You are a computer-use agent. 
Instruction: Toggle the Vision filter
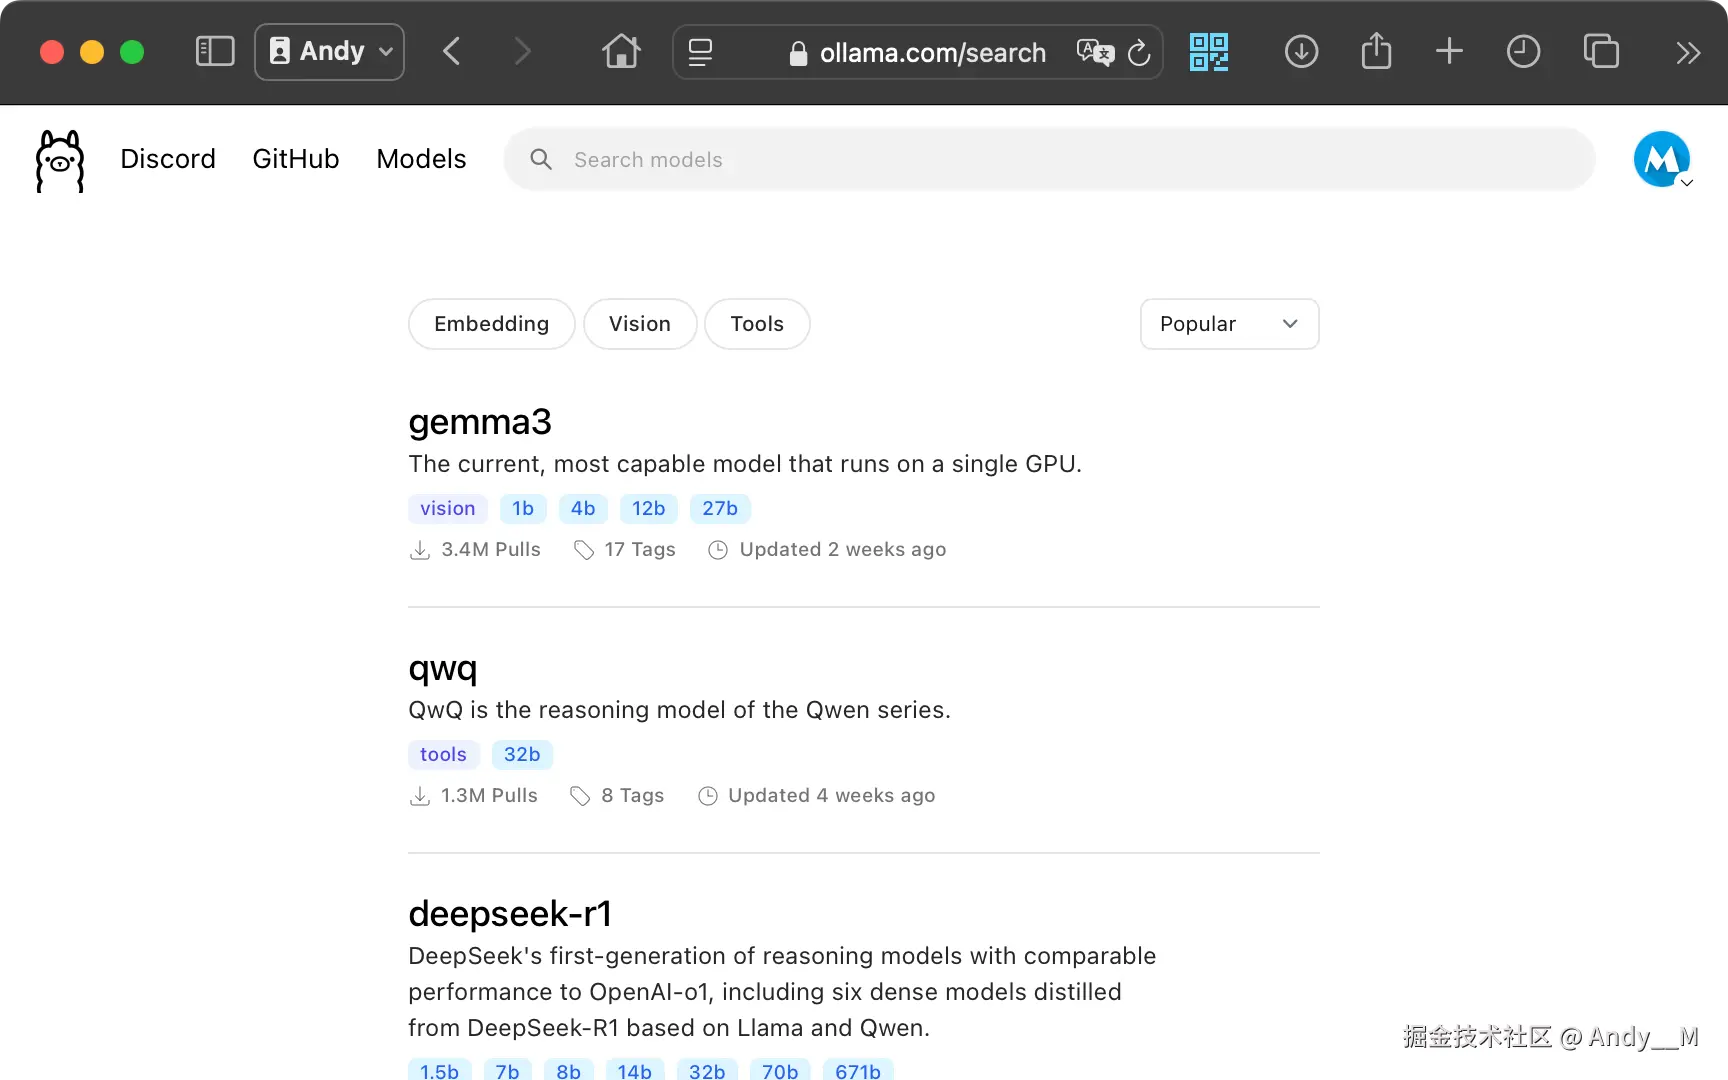(x=640, y=324)
